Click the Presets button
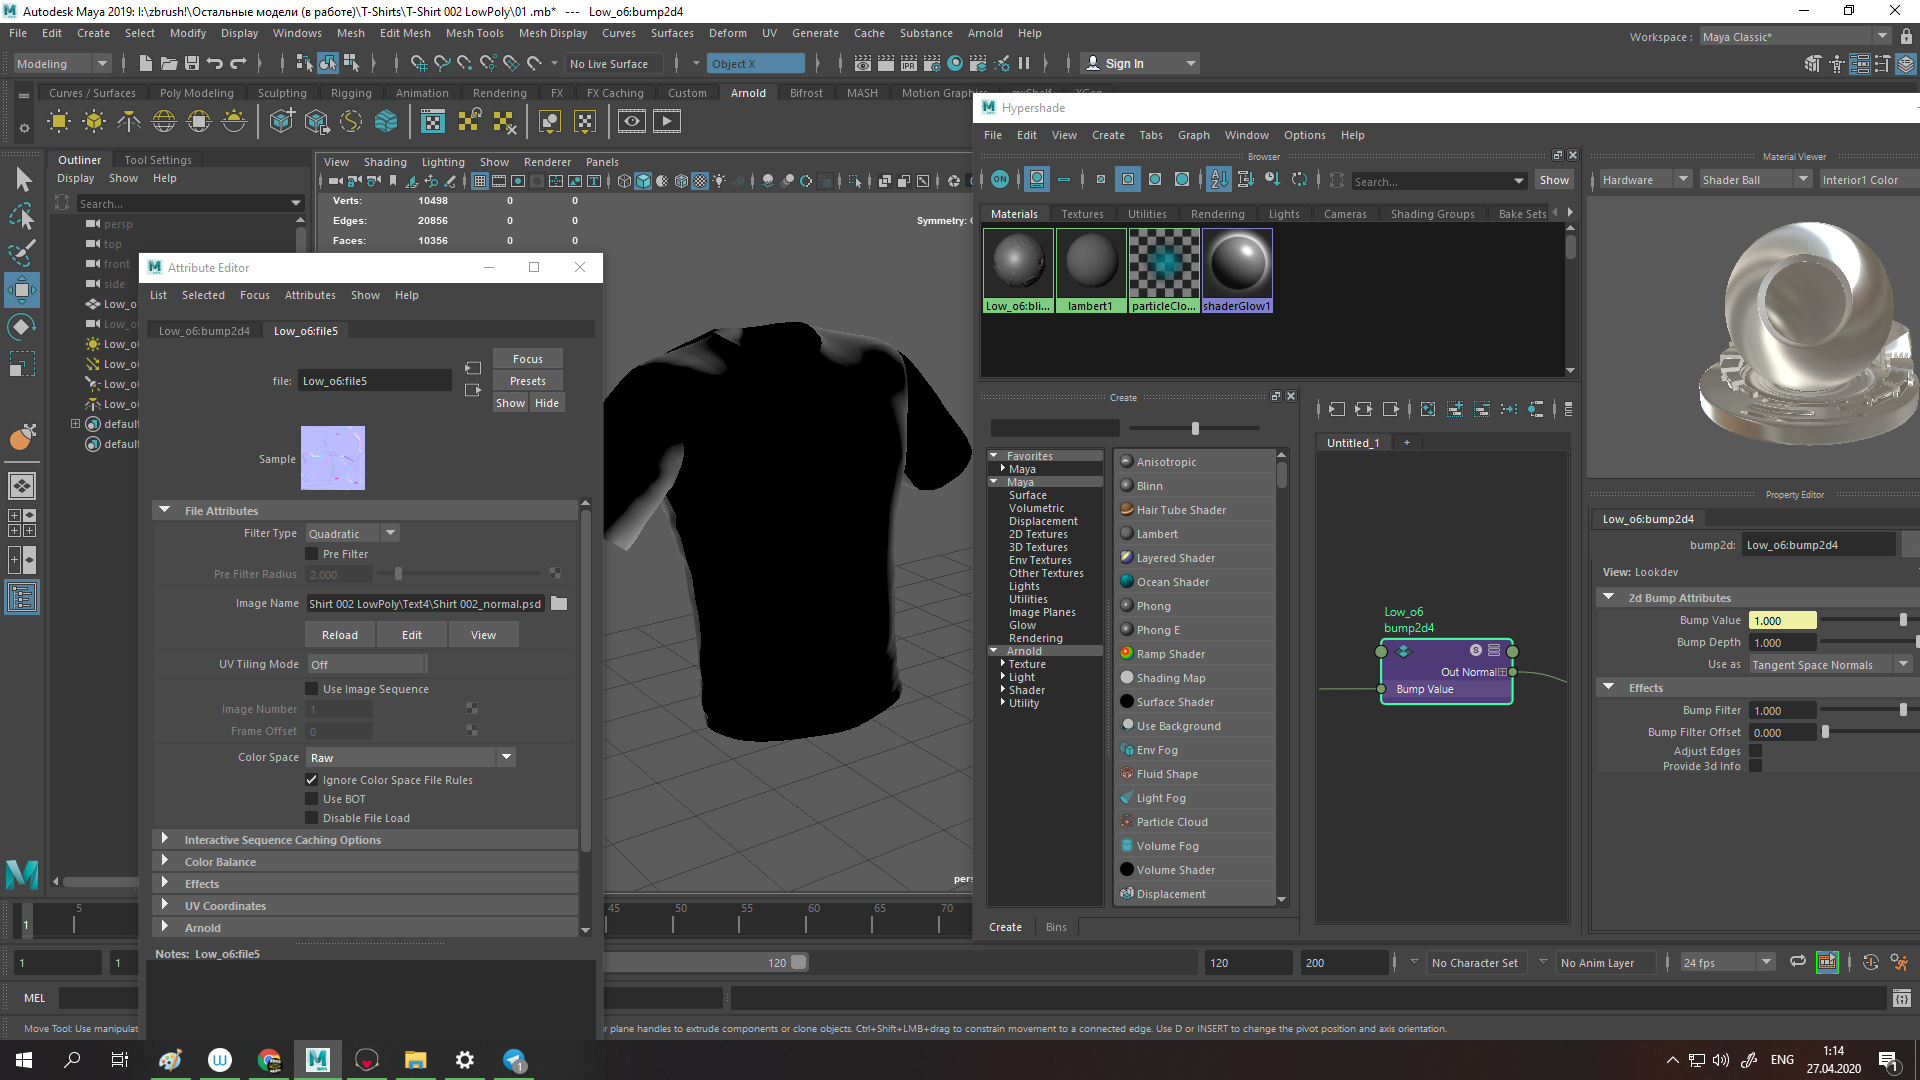Viewport: 1920px width, 1080px height. [x=528, y=381]
